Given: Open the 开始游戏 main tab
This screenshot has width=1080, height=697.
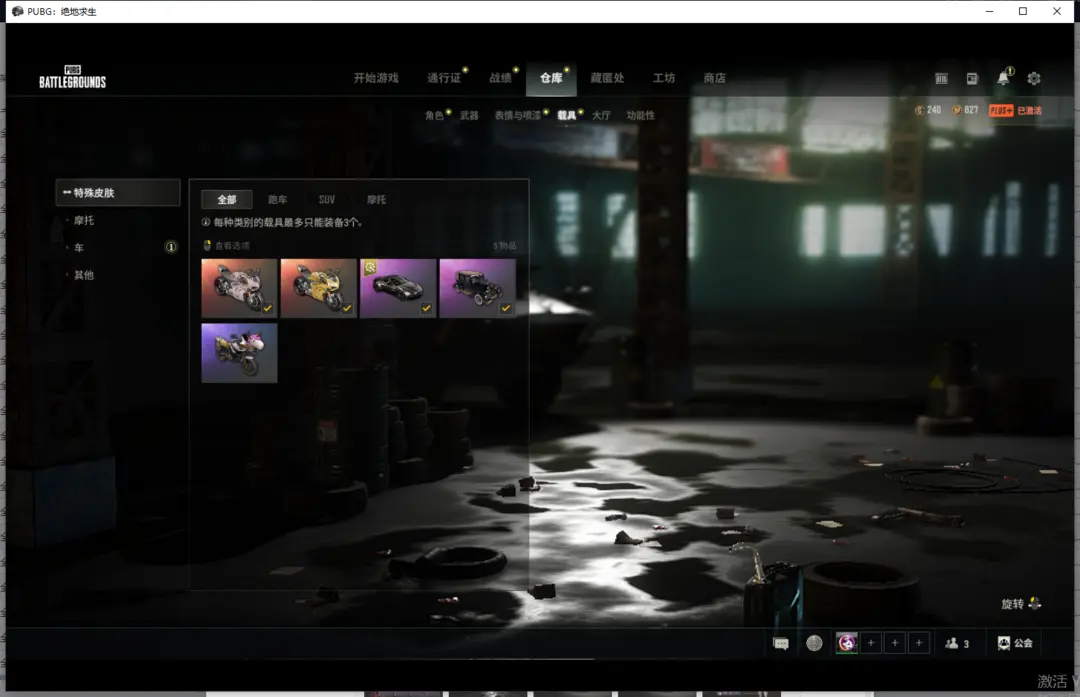Looking at the screenshot, I should click(376, 78).
